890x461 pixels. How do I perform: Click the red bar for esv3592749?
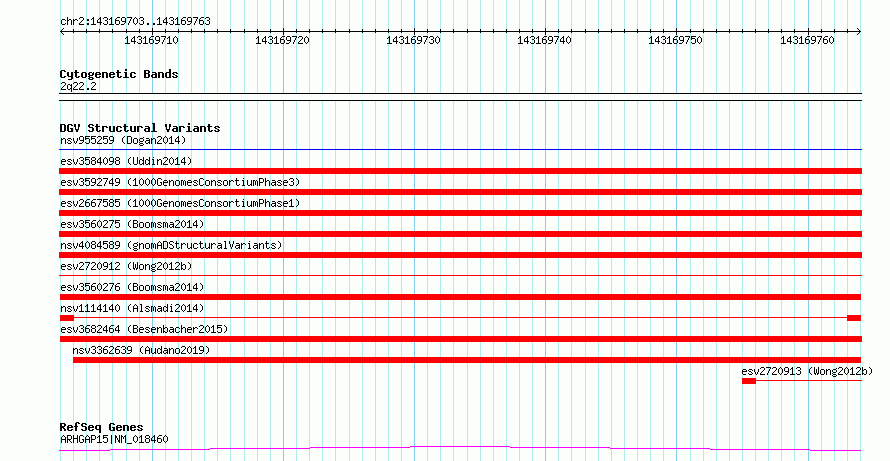460,192
